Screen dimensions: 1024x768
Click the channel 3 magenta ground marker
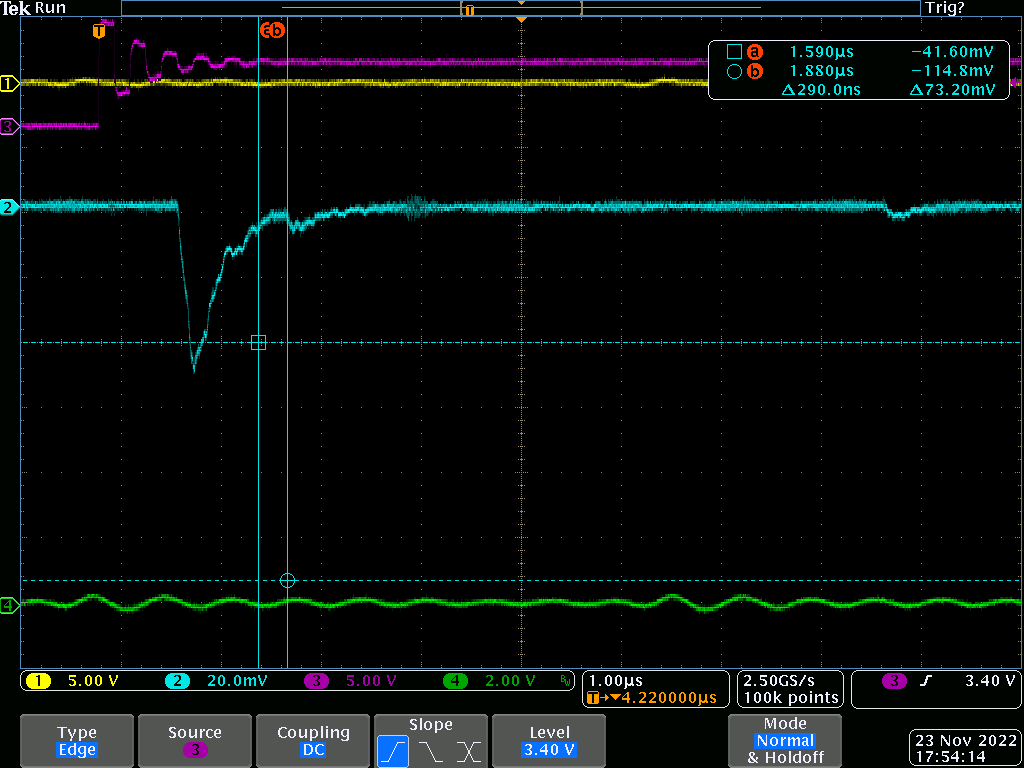click(x=9, y=126)
